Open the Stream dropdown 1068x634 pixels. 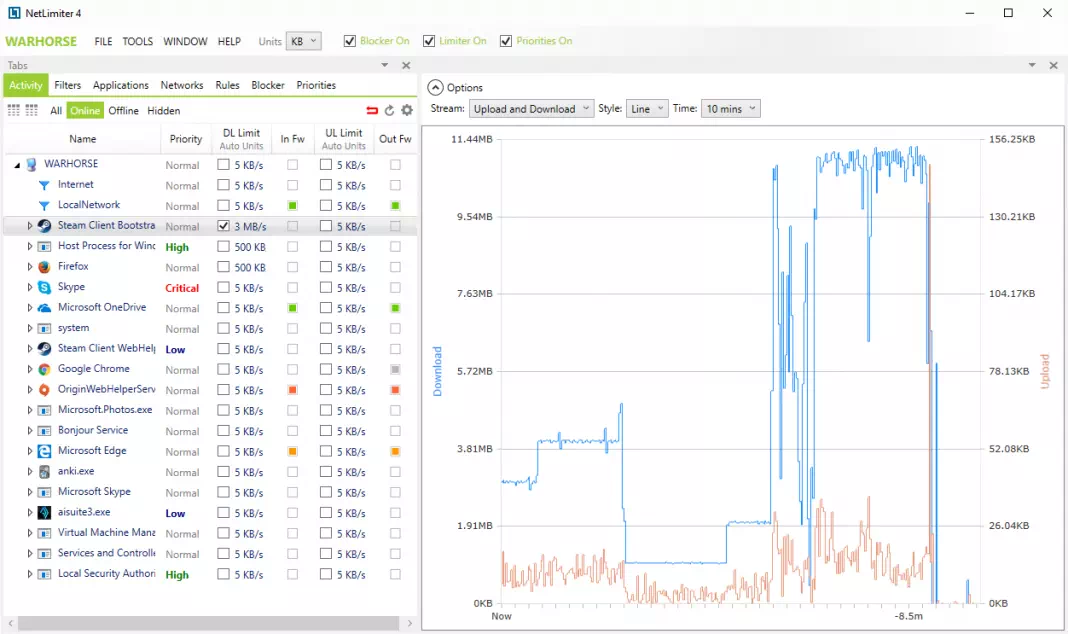(531, 109)
